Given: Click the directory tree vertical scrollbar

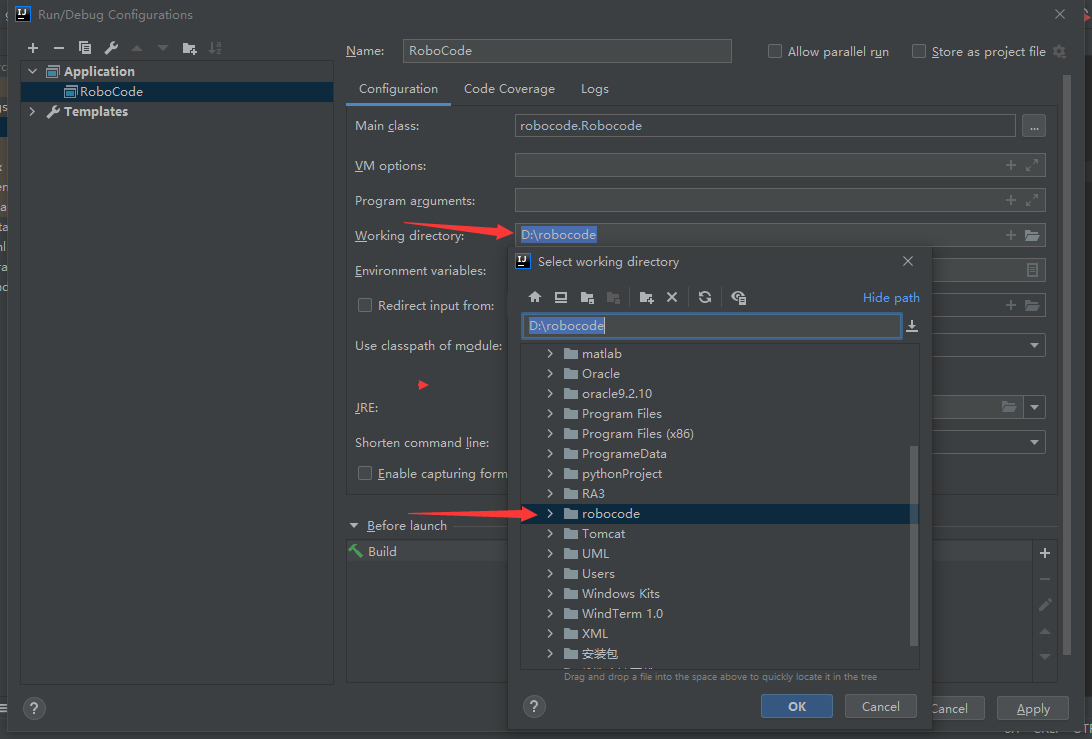Looking at the screenshot, I should point(914,546).
